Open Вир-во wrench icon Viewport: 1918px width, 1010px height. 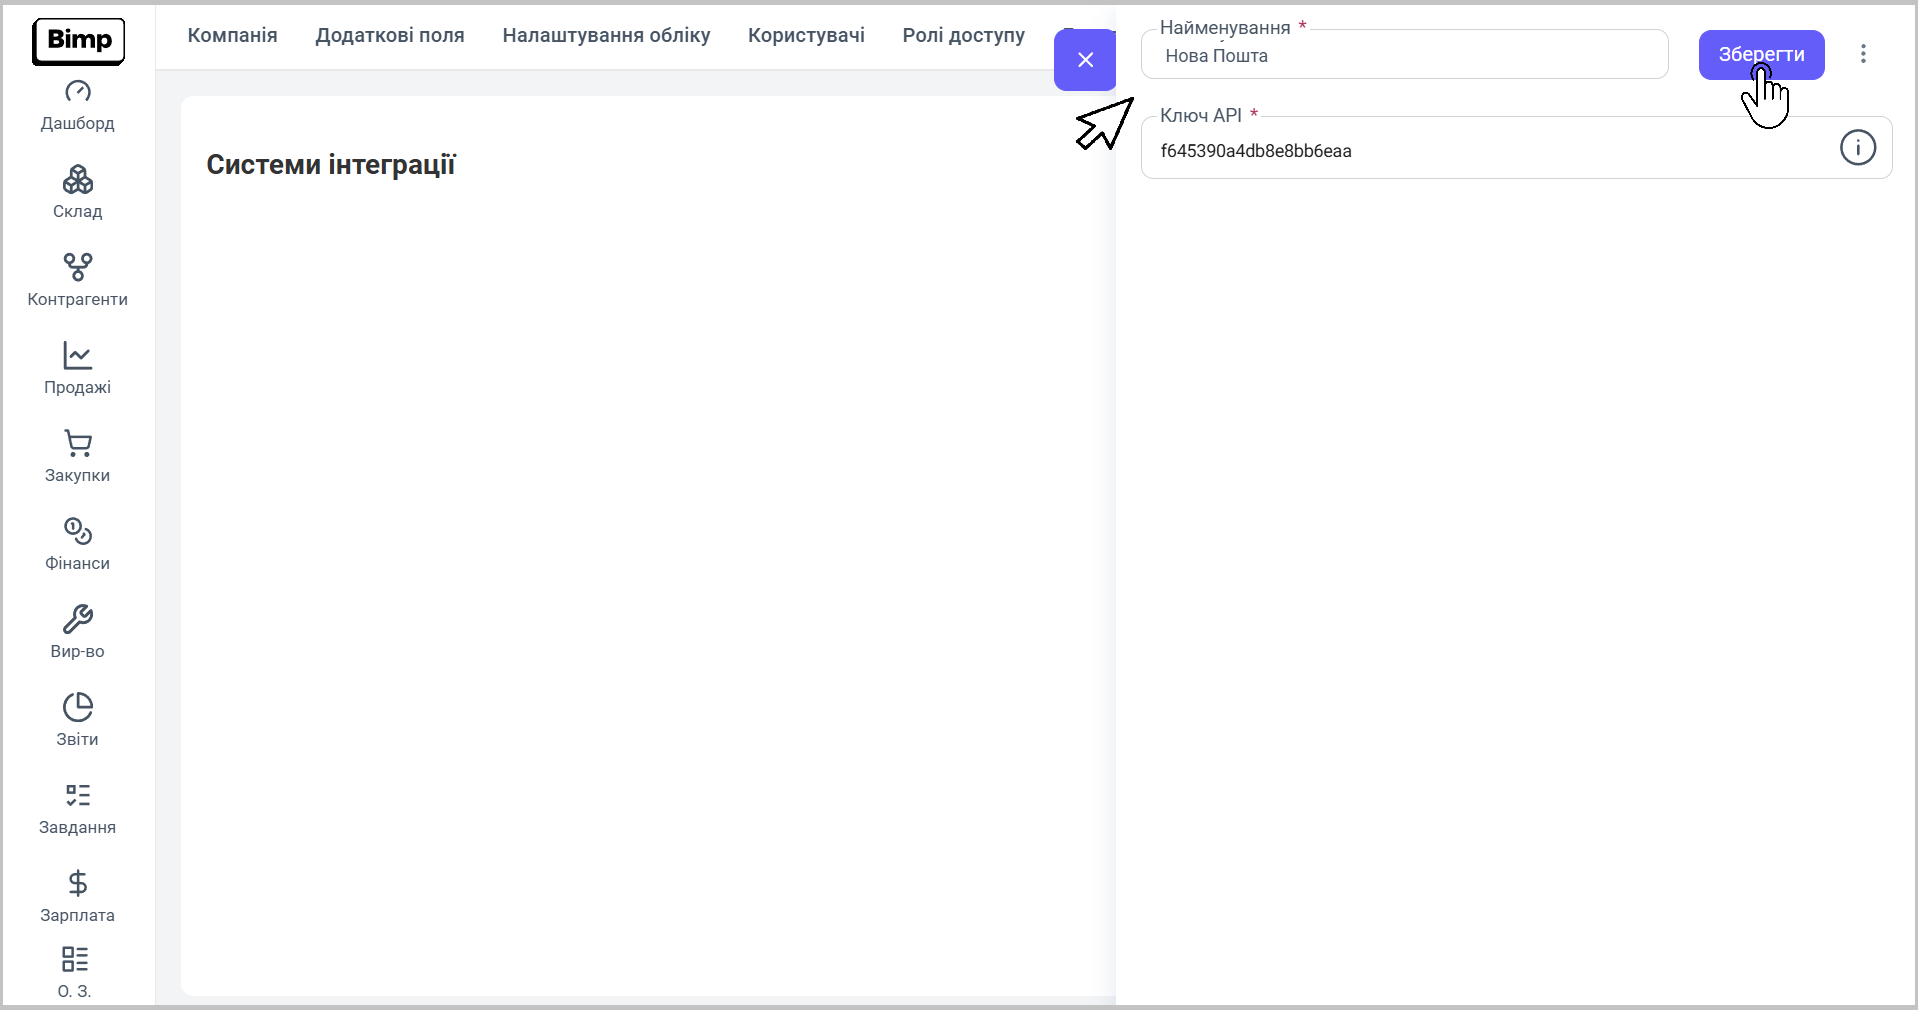tap(77, 620)
